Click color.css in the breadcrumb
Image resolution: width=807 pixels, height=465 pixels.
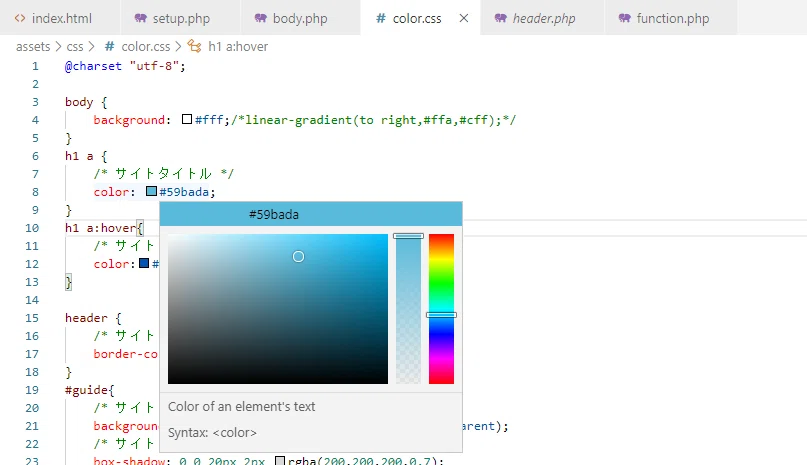tap(146, 46)
